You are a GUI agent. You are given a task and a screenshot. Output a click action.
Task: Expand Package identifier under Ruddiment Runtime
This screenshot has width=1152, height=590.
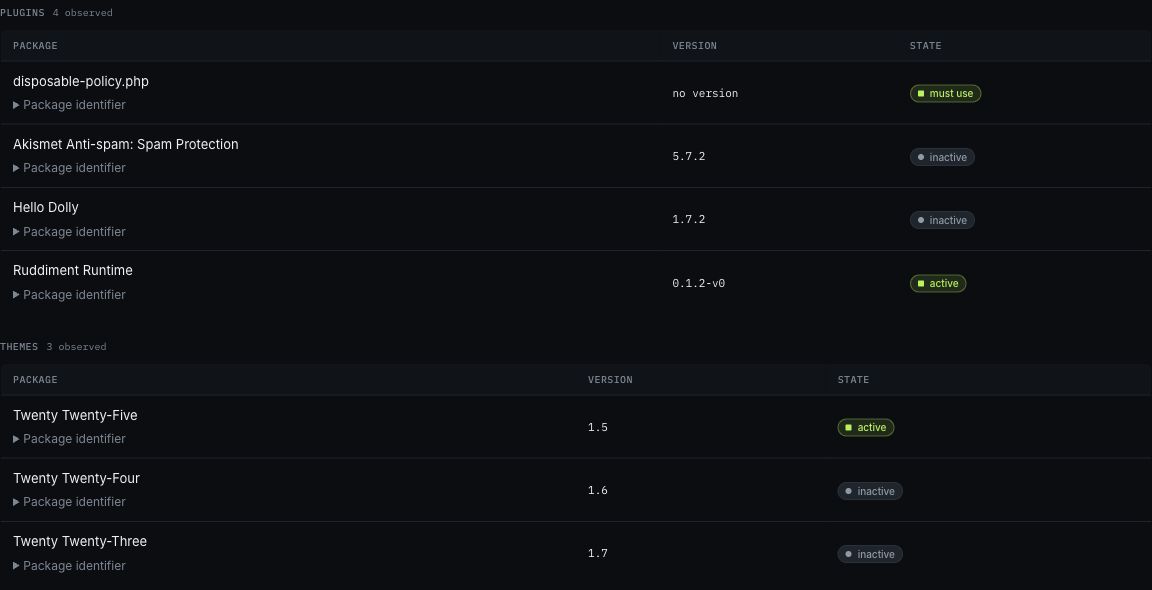(69, 295)
